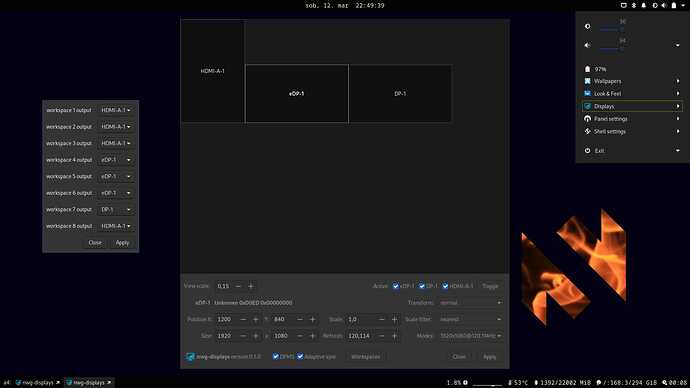
Task: Click the battery icon beside 97%
Action: point(587,69)
